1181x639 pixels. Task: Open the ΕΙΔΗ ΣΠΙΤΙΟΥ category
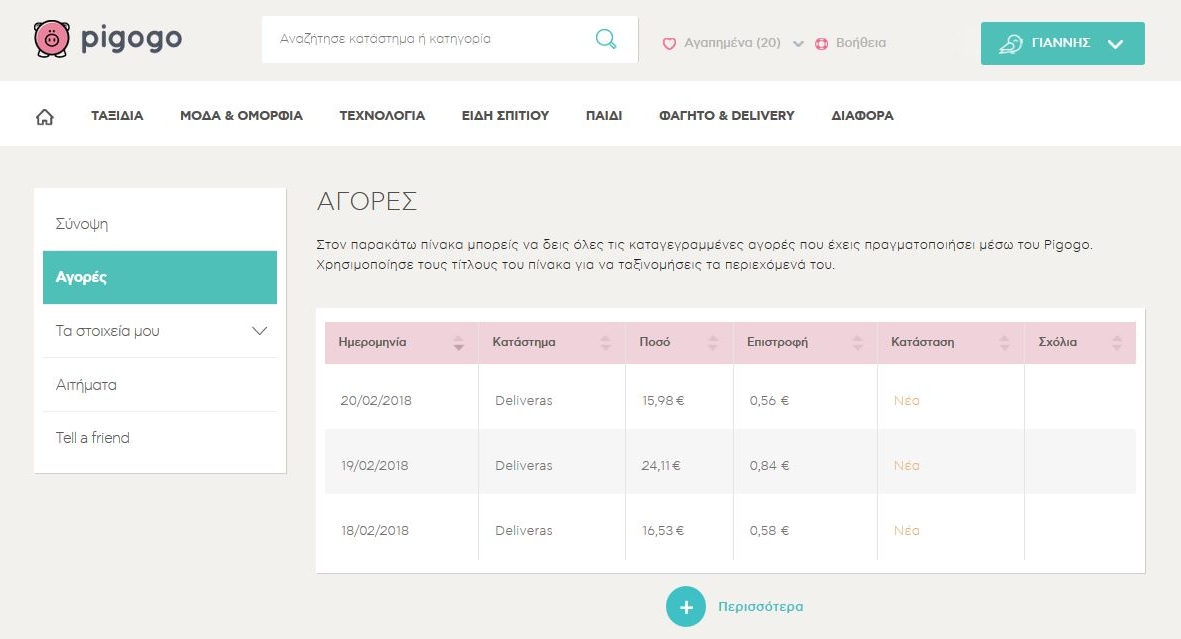pos(505,115)
